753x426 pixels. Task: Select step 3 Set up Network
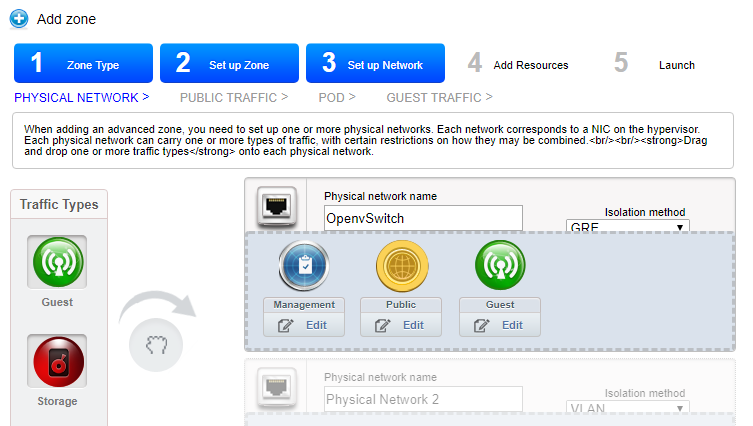pos(375,64)
